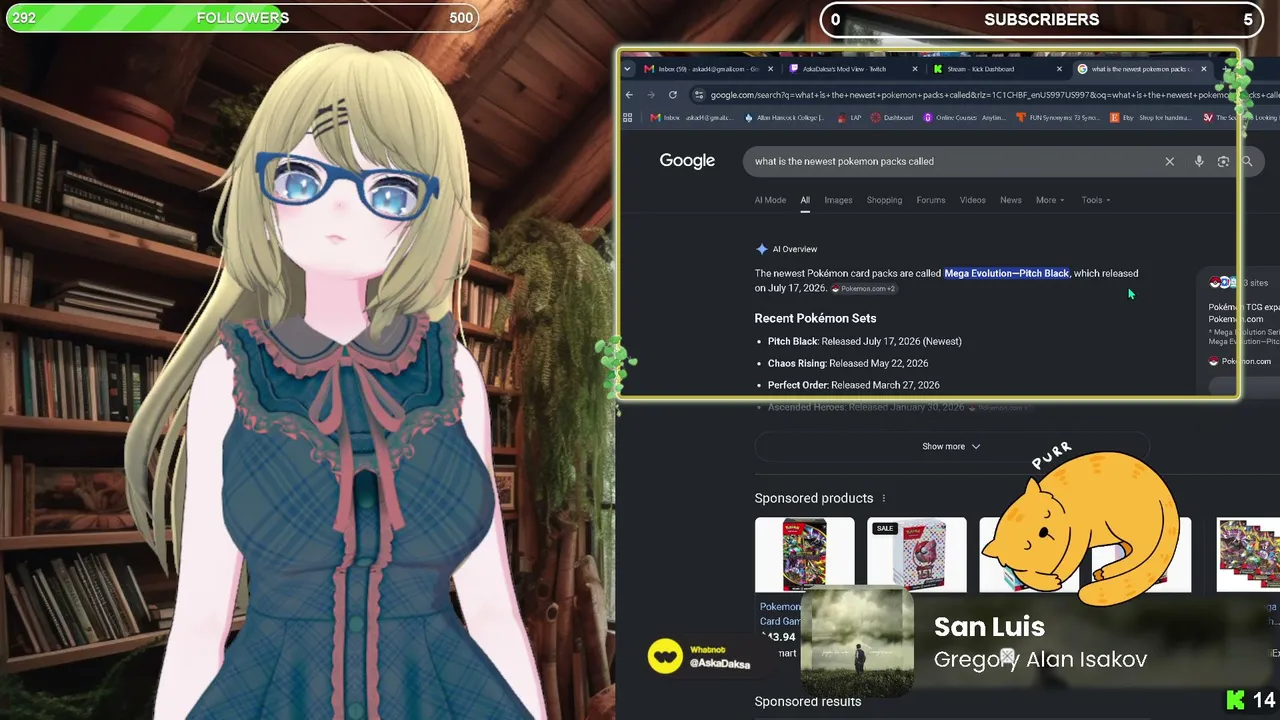Click the Google logo
The height and width of the screenshot is (720, 1280).
[x=687, y=161]
